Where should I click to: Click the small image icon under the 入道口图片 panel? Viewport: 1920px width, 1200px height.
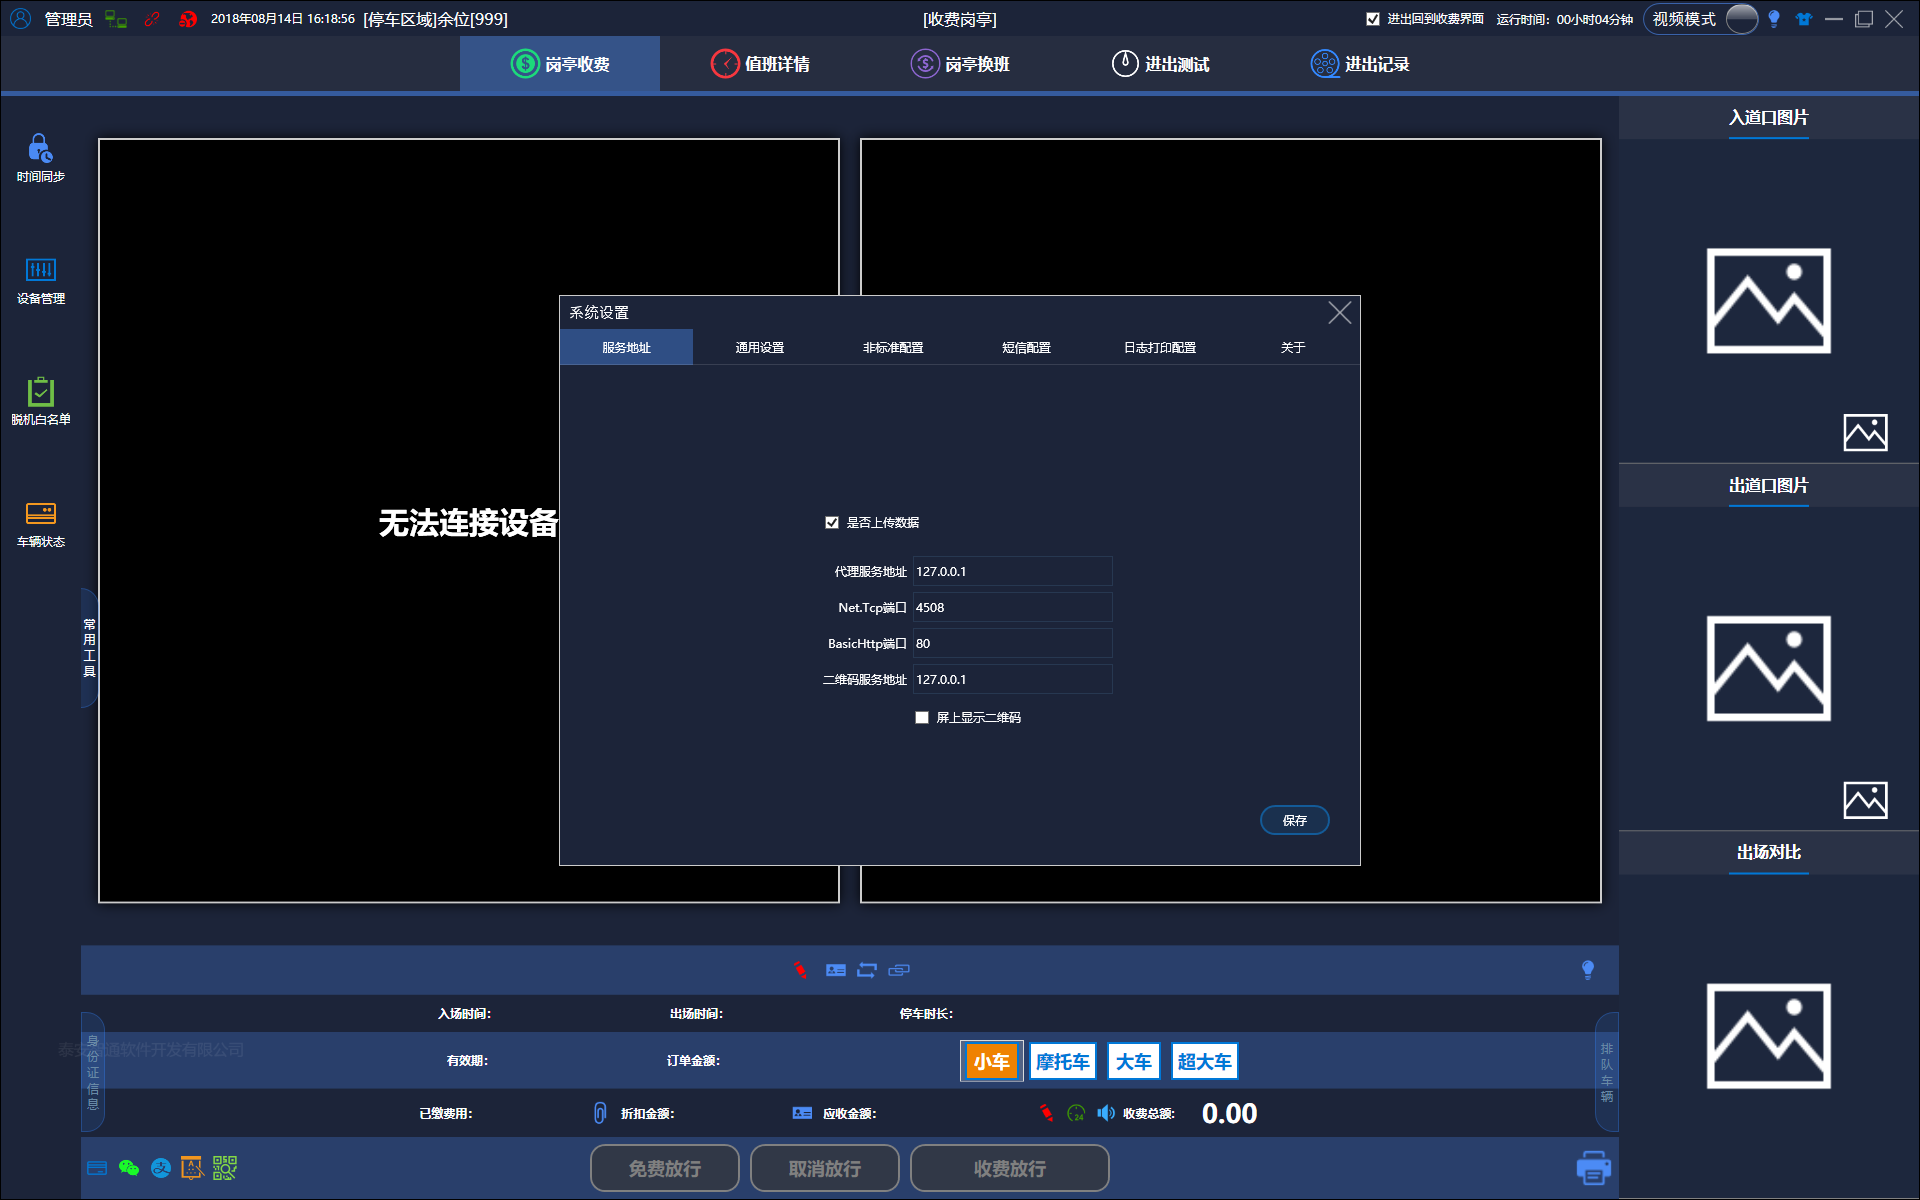[x=1865, y=432]
